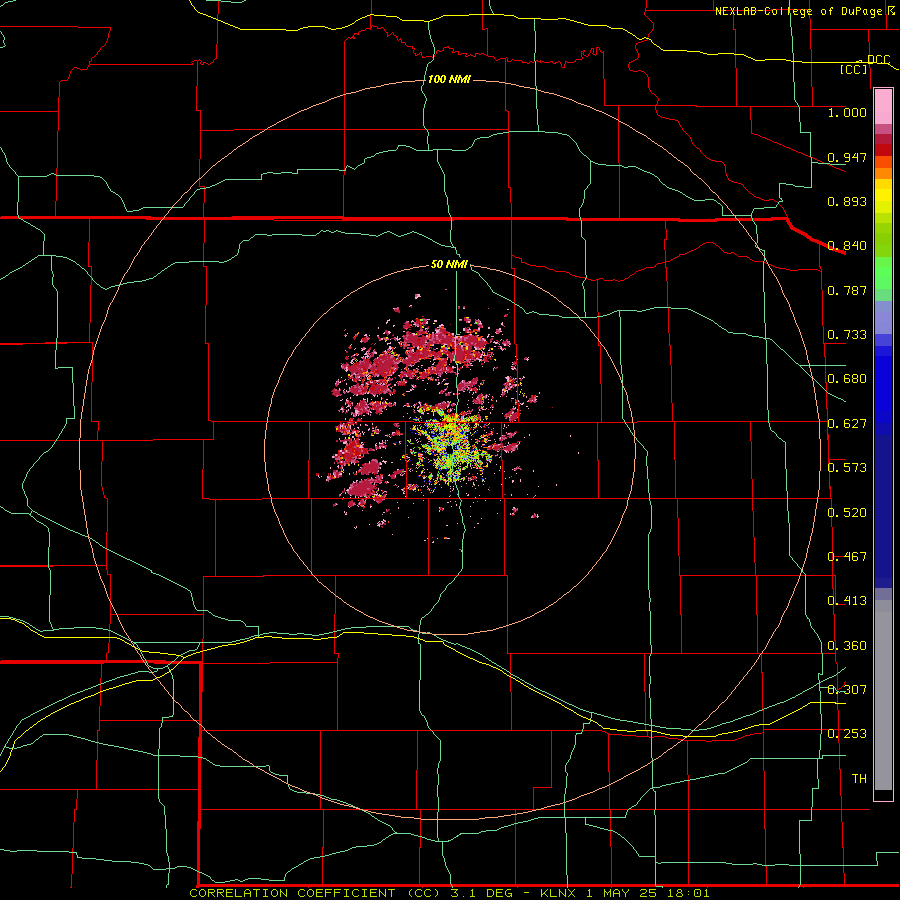This screenshot has width=900, height=900.
Task: Click the gray band of the color bar
Action: 883,695
